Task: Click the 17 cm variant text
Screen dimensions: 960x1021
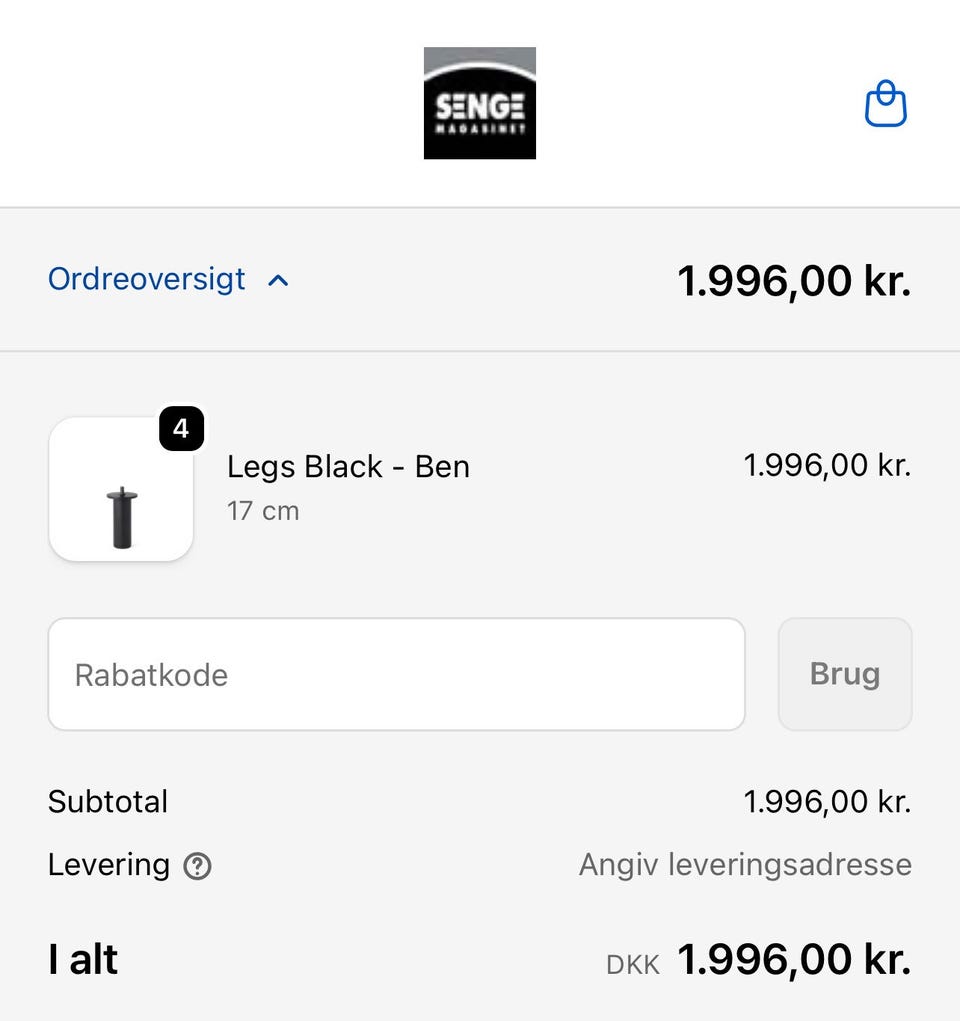Action: point(263,511)
